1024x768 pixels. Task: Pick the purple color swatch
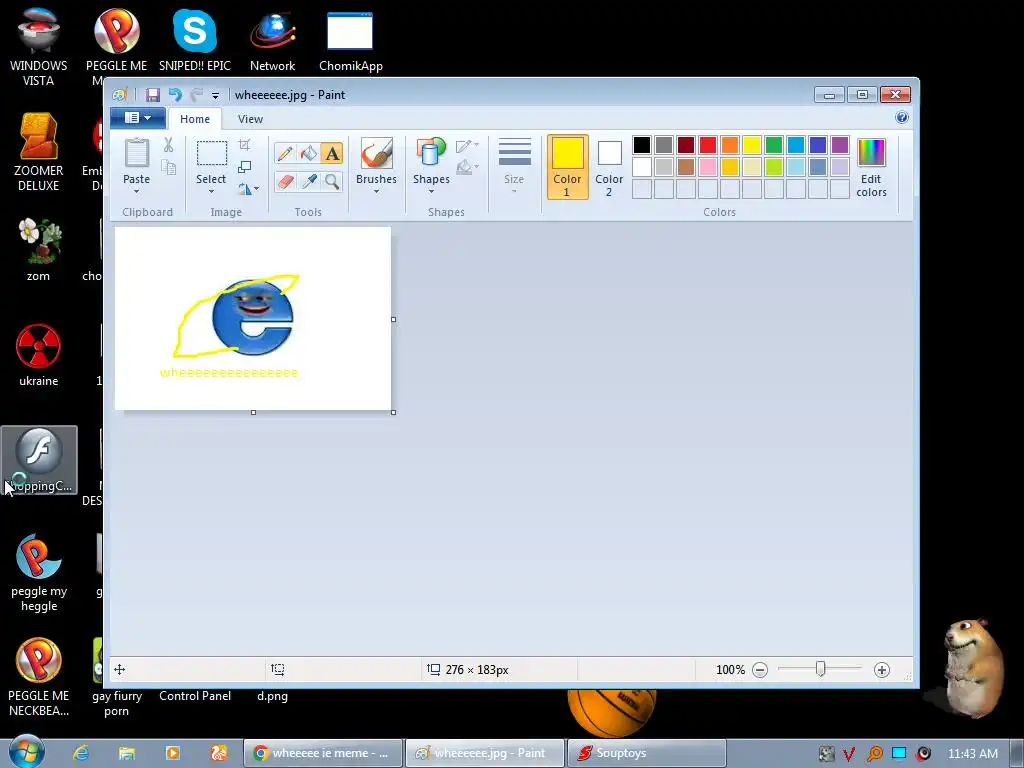tap(840, 144)
